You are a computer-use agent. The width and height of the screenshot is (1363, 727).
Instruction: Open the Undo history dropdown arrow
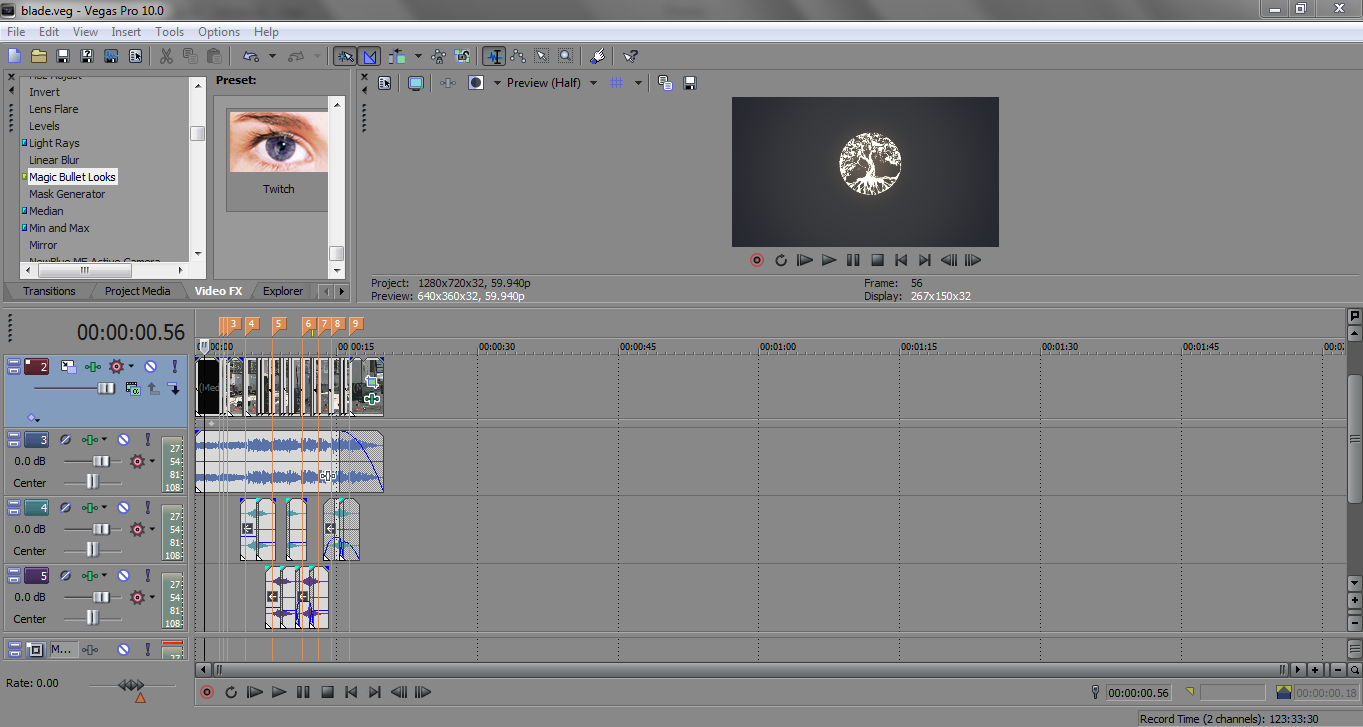[x=272, y=56]
